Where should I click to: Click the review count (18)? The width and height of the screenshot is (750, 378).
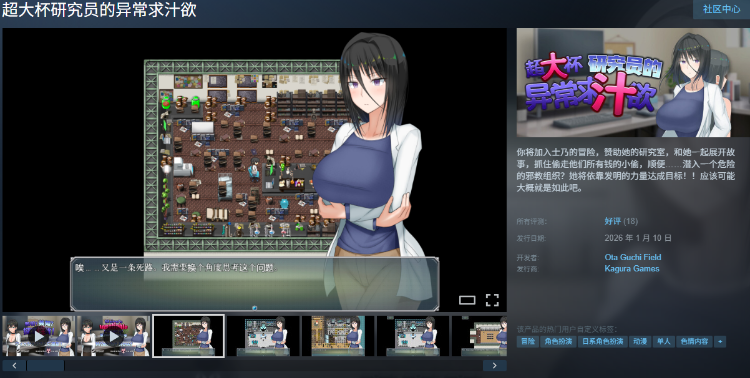[x=630, y=221]
